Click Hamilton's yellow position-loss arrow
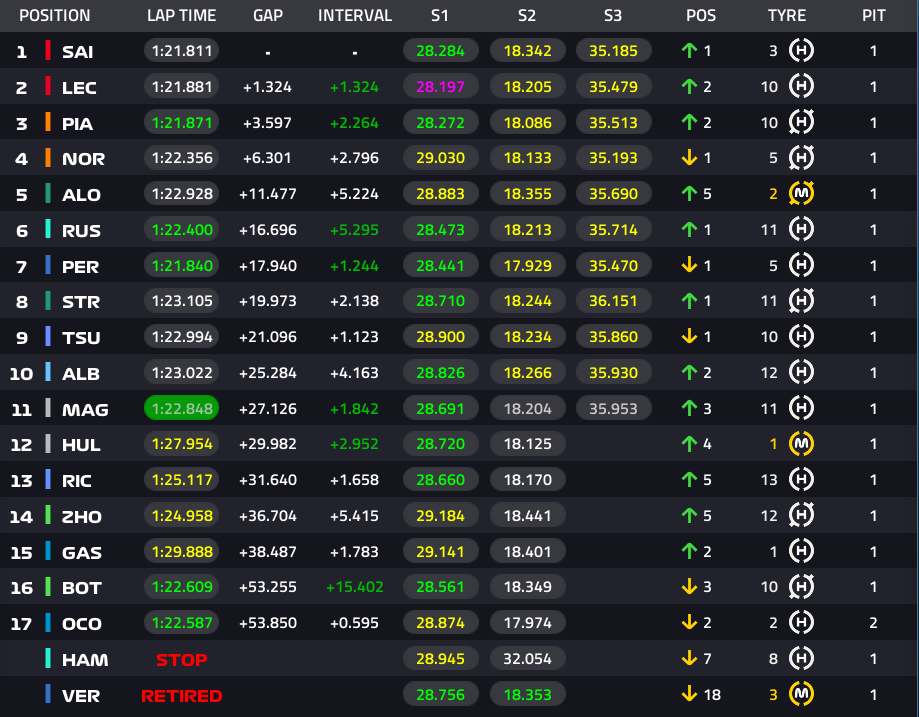 [689, 658]
